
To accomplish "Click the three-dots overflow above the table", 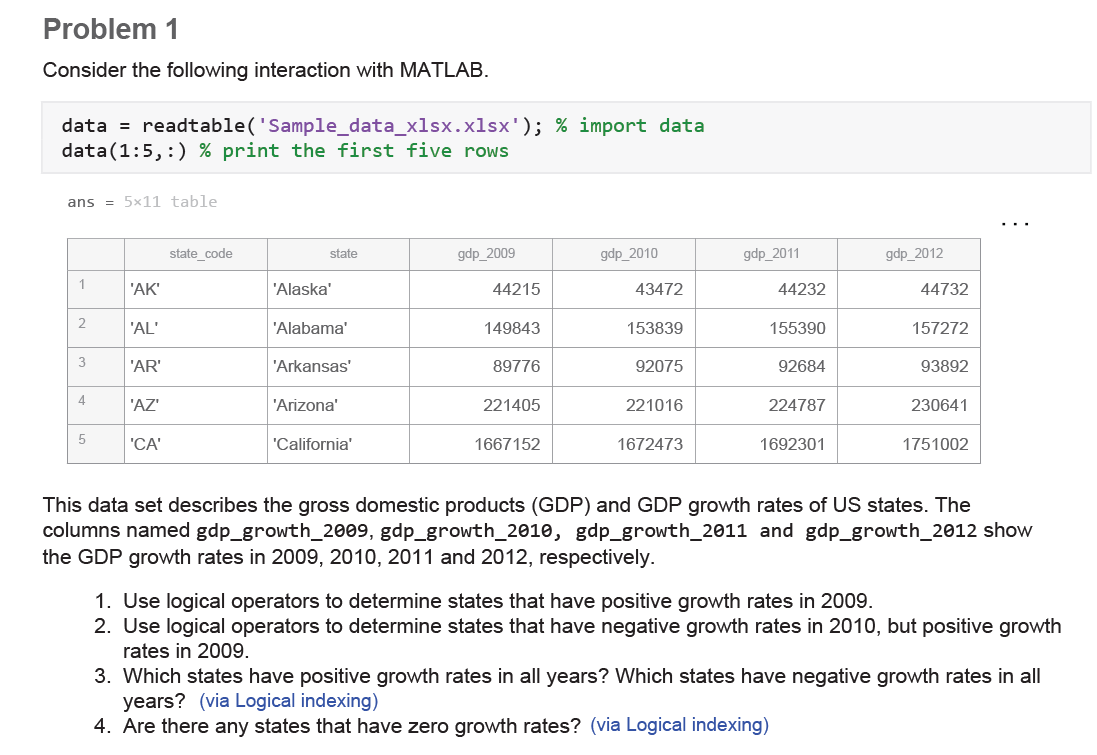I will pyautogui.click(x=1014, y=224).
